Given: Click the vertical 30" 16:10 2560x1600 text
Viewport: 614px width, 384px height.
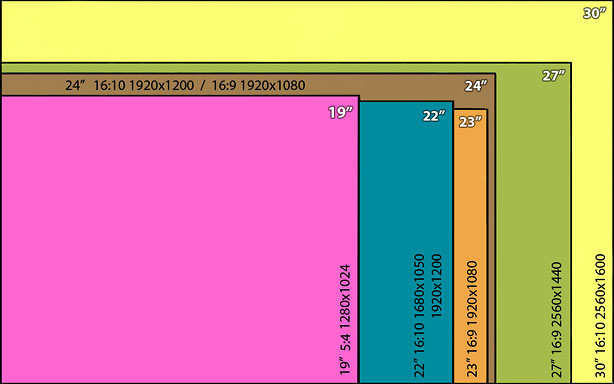Looking at the screenshot, I should click(x=600, y=315).
